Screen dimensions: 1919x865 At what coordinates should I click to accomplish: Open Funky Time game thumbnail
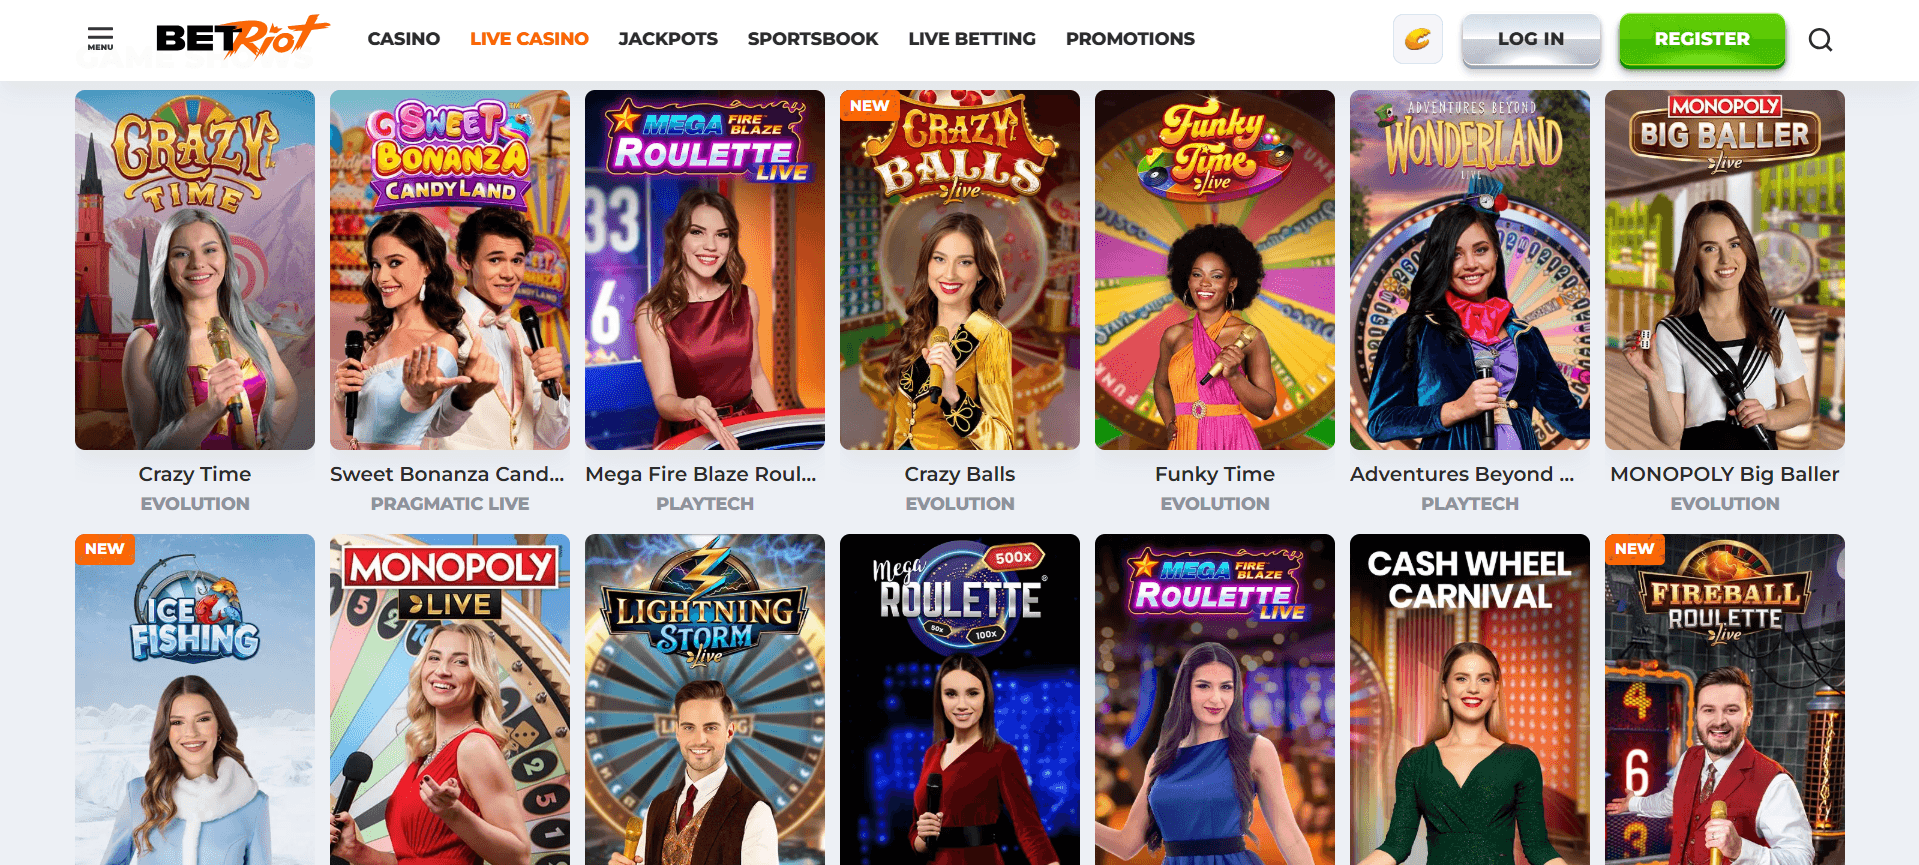point(1215,270)
